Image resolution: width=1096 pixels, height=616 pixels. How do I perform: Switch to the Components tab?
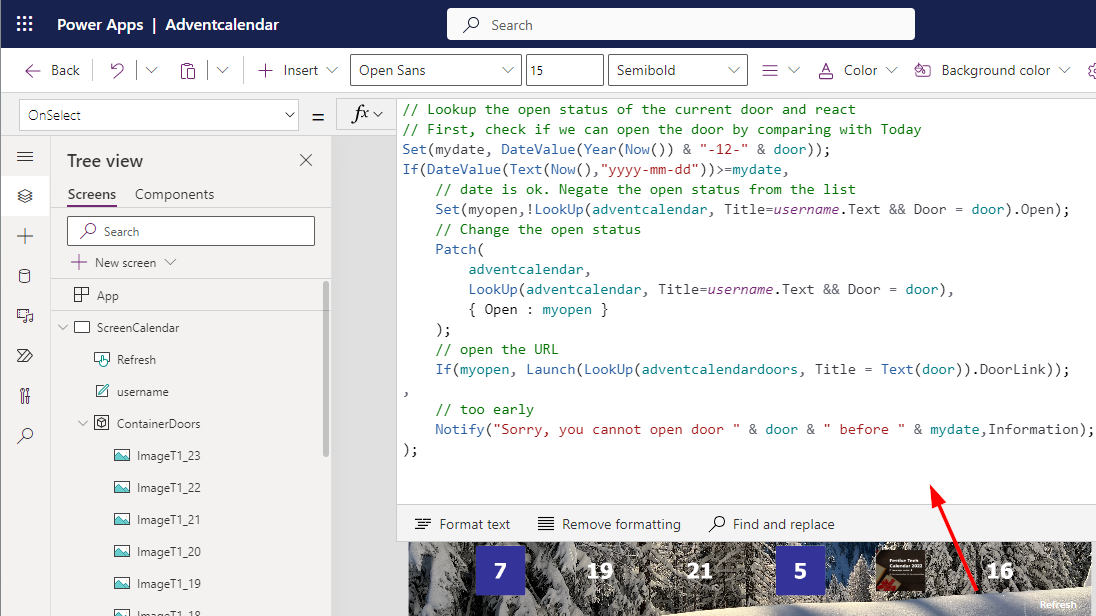click(x=174, y=194)
